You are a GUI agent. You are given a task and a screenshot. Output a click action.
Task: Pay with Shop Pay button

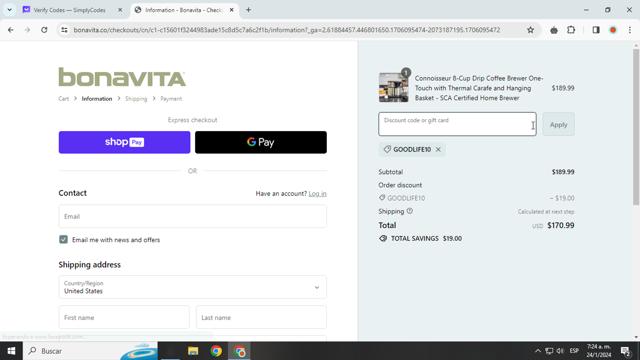tap(124, 142)
